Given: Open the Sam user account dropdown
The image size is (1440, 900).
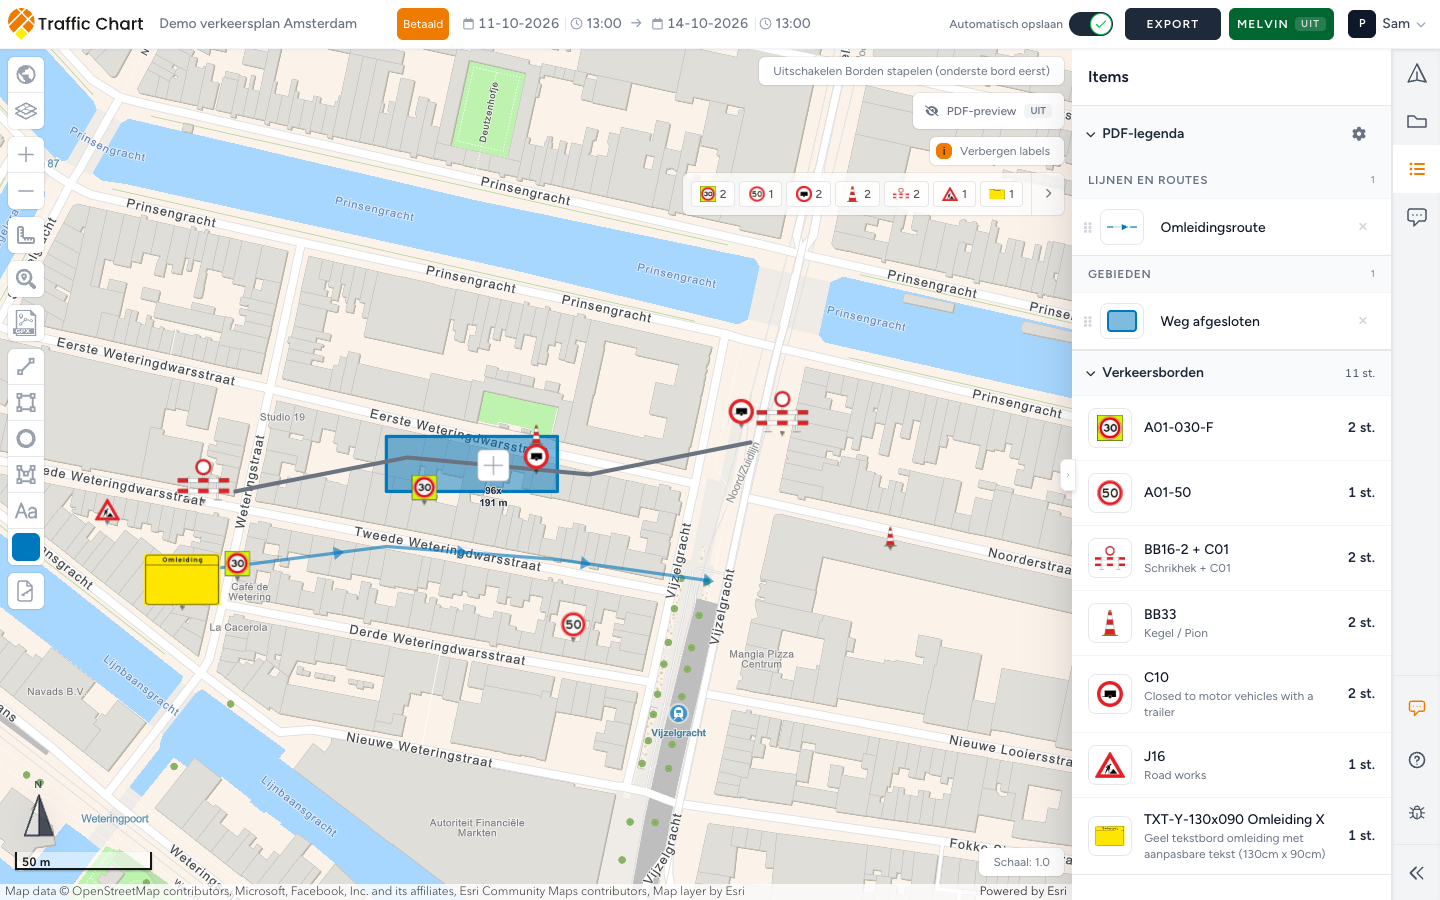Looking at the screenshot, I should (x=1387, y=24).
